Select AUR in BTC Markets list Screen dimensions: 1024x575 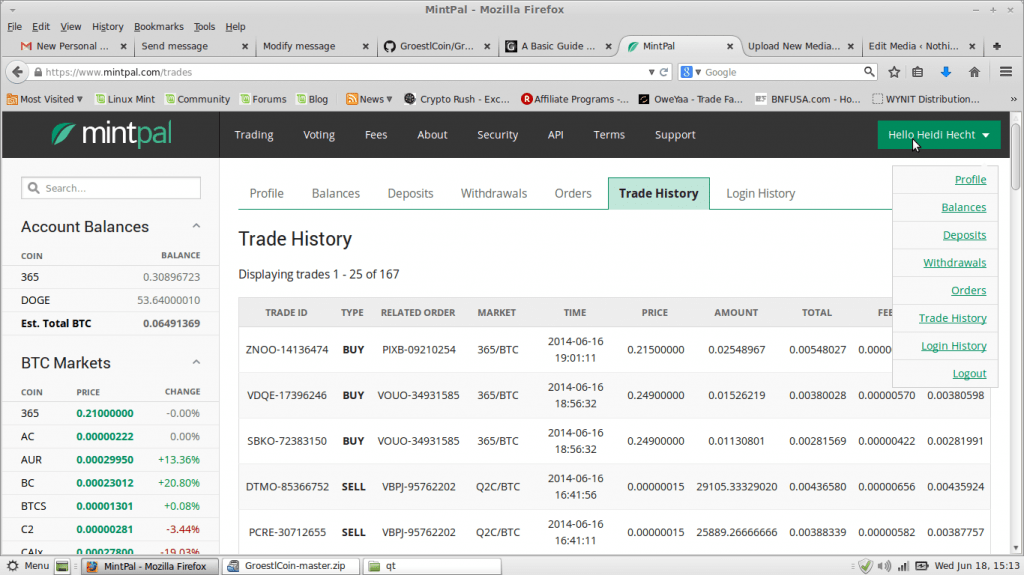[110, 459]
